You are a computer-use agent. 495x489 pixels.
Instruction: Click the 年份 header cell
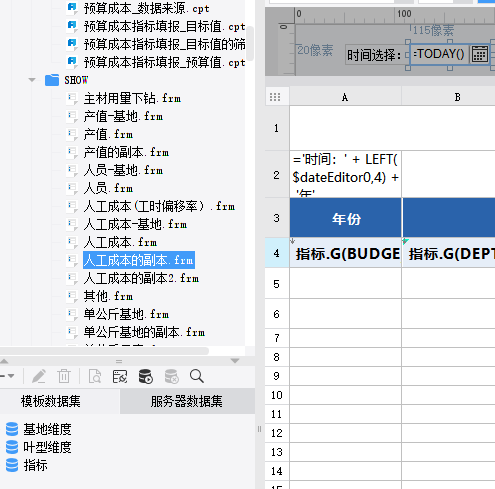[x=345, y=218]
